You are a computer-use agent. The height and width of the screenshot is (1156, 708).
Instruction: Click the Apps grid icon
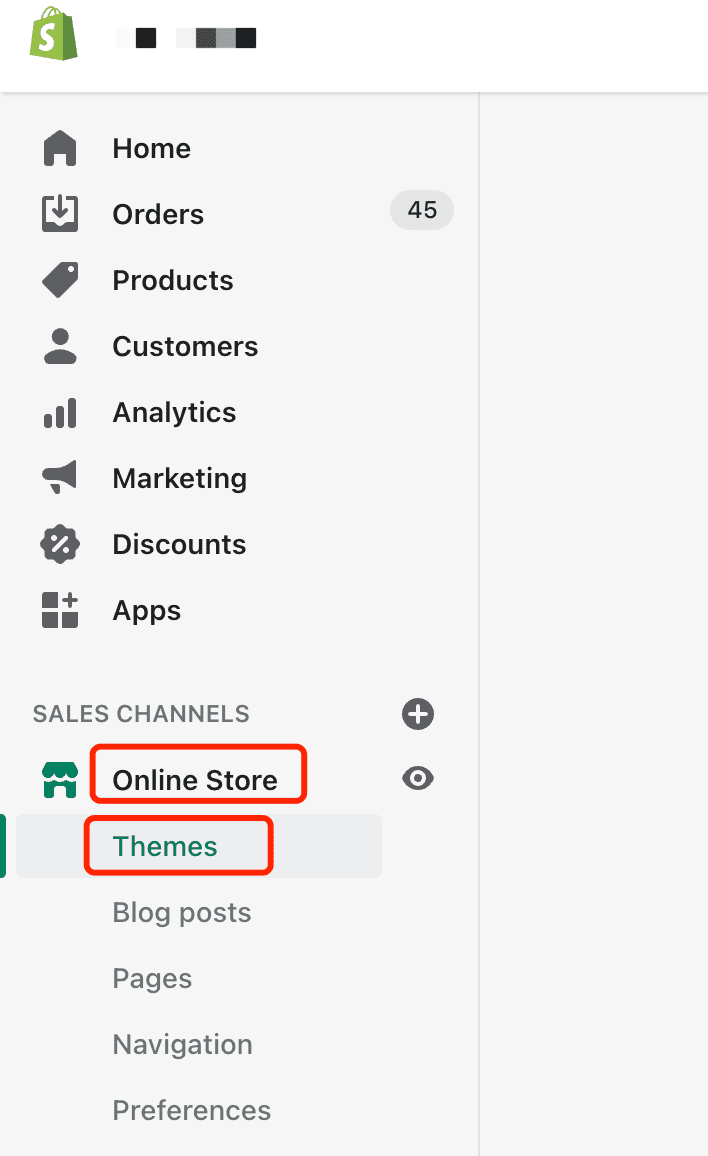[x=60, y=610]
